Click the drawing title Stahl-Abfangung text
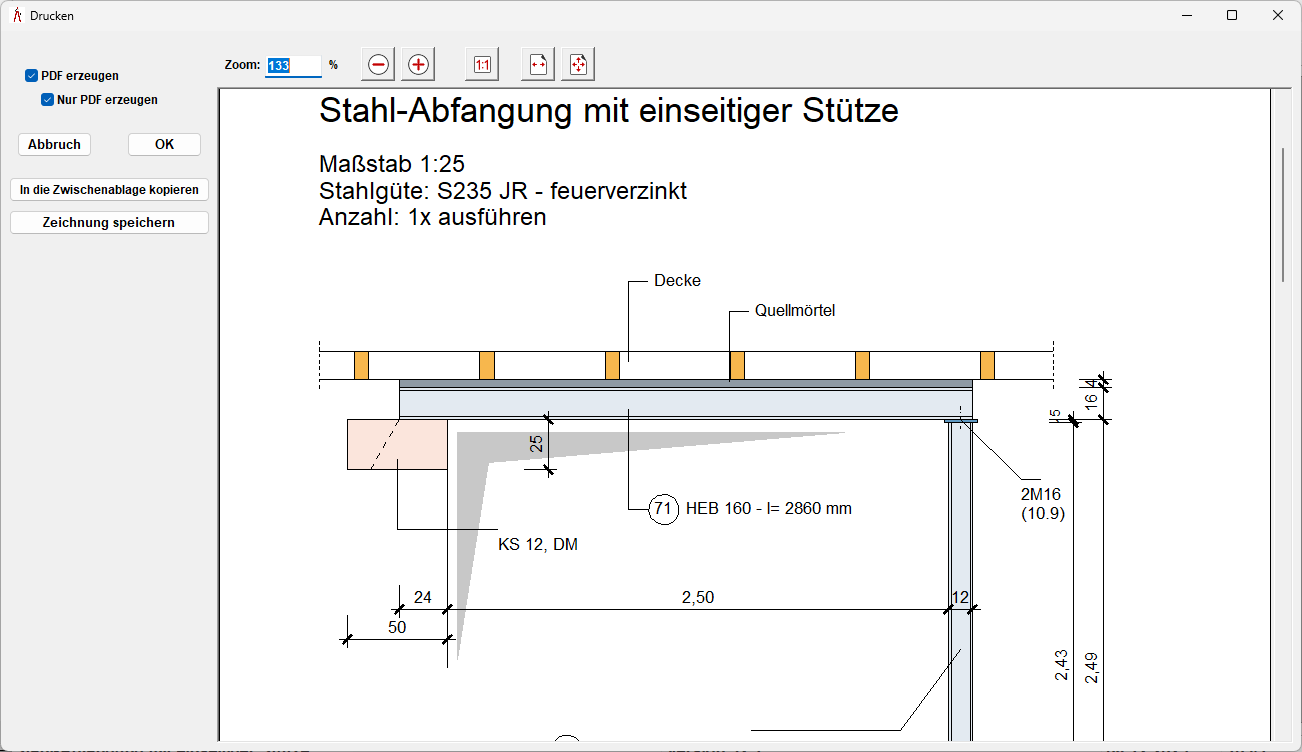The width and height of the screenshot is (1302, 752). [608, 111]
